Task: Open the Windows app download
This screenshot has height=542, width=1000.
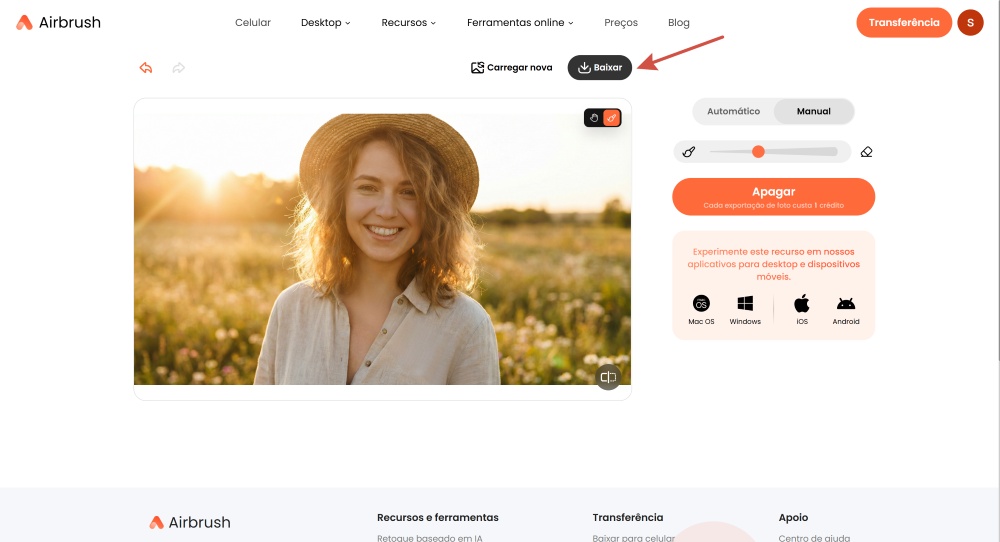Action: (745, 310)
